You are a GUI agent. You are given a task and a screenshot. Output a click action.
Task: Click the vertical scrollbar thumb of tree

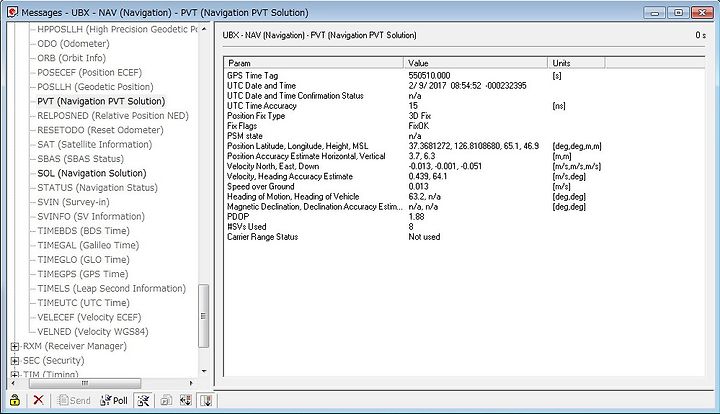click(203, 316)
